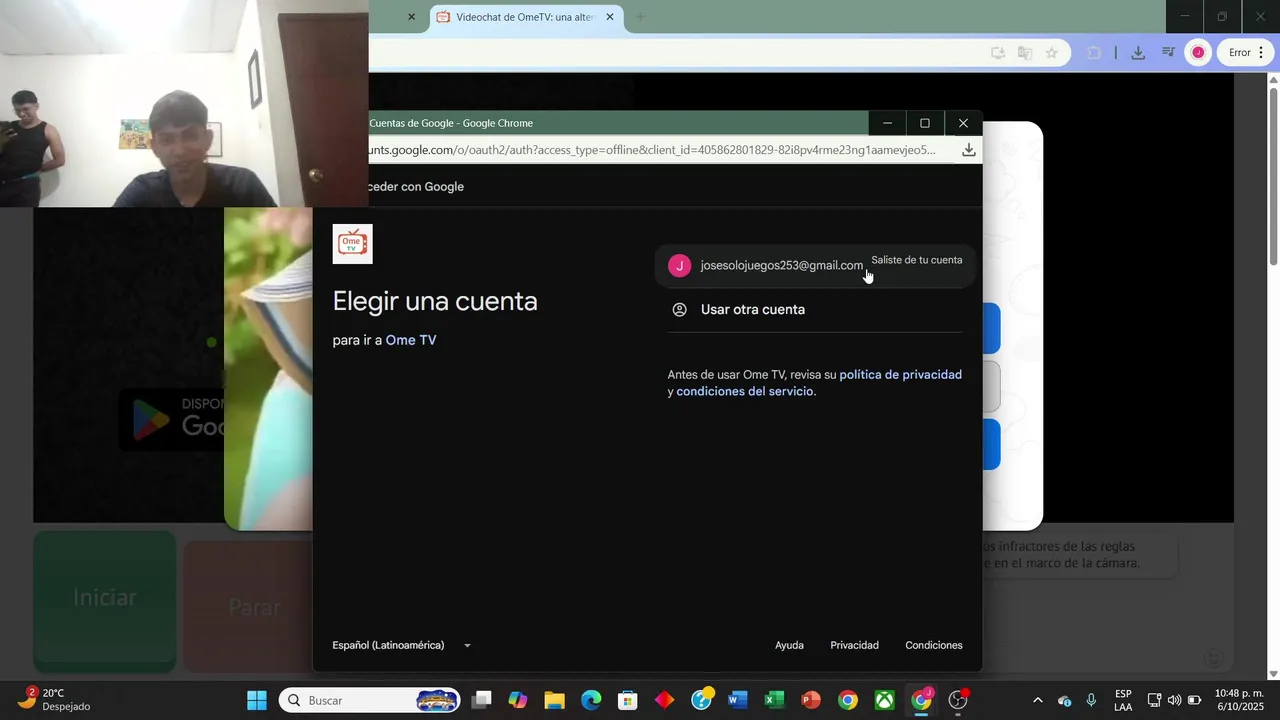Screen dimensions: 1280x720
Task: Open Excel from the taskbar
Action: (x=775, y=700)
